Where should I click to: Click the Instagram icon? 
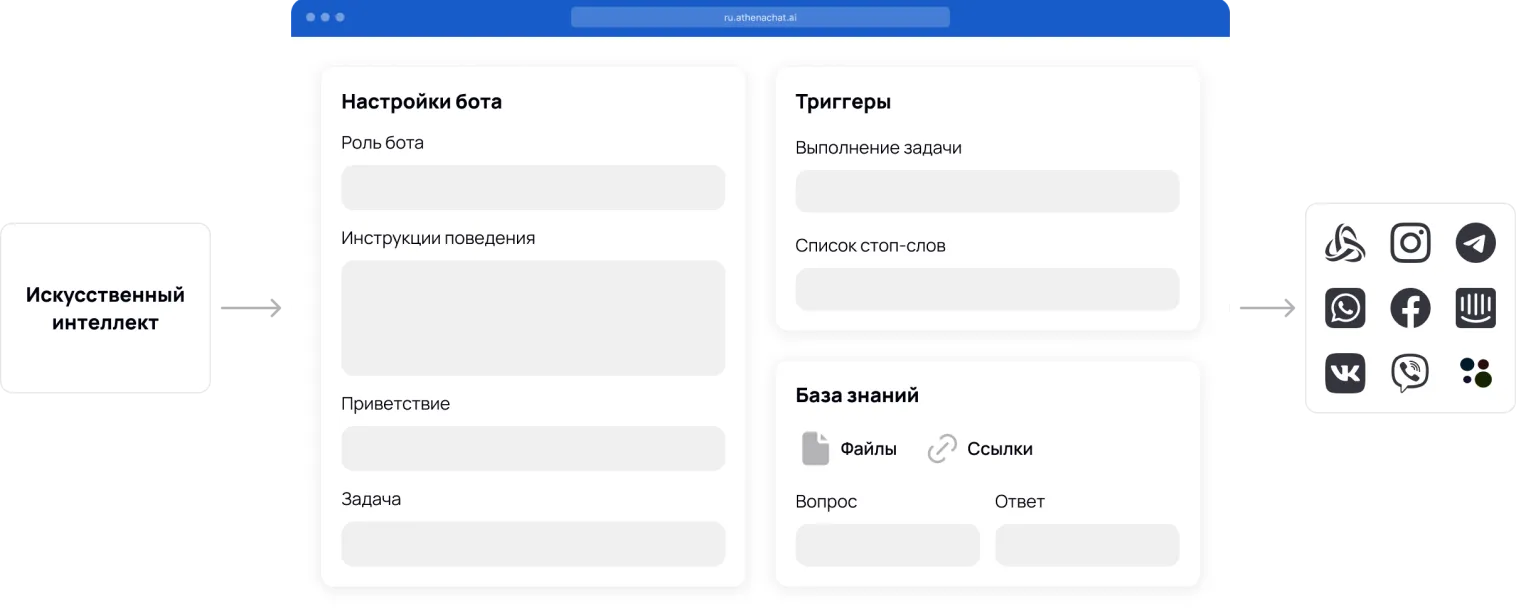pos(1410,243)
